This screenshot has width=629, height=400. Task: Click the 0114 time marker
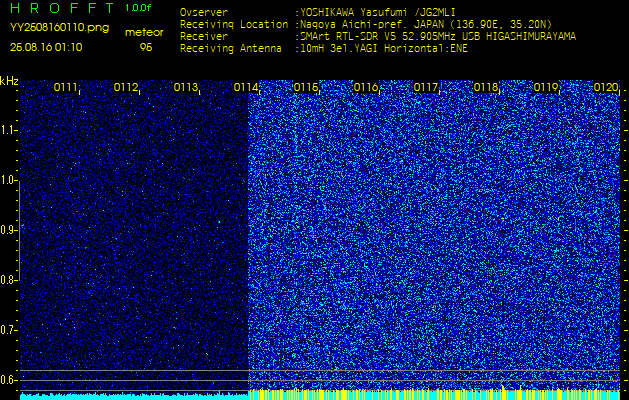point(246,87)
